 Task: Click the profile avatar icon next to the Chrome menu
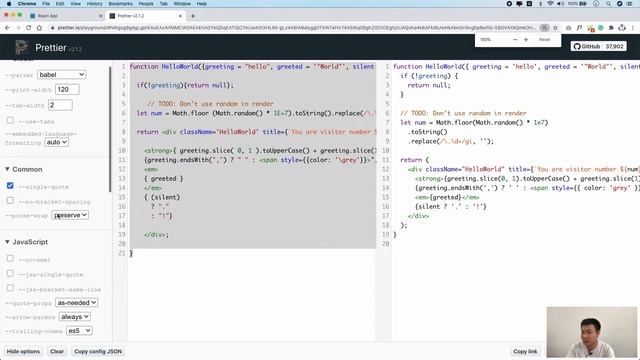click(x=622, y=28)
